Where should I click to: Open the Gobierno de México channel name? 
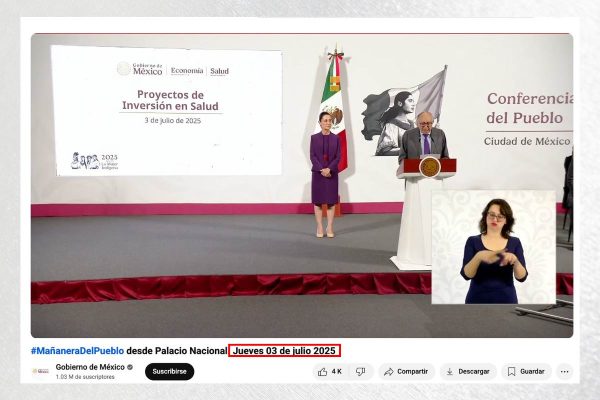[90, 367]
